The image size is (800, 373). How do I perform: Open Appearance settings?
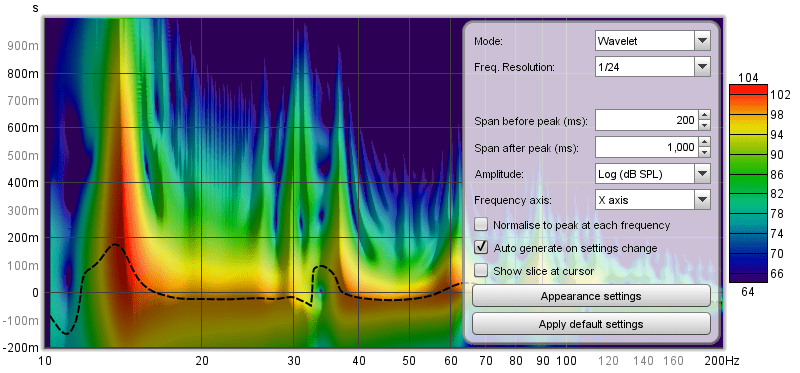click(591, 296)
